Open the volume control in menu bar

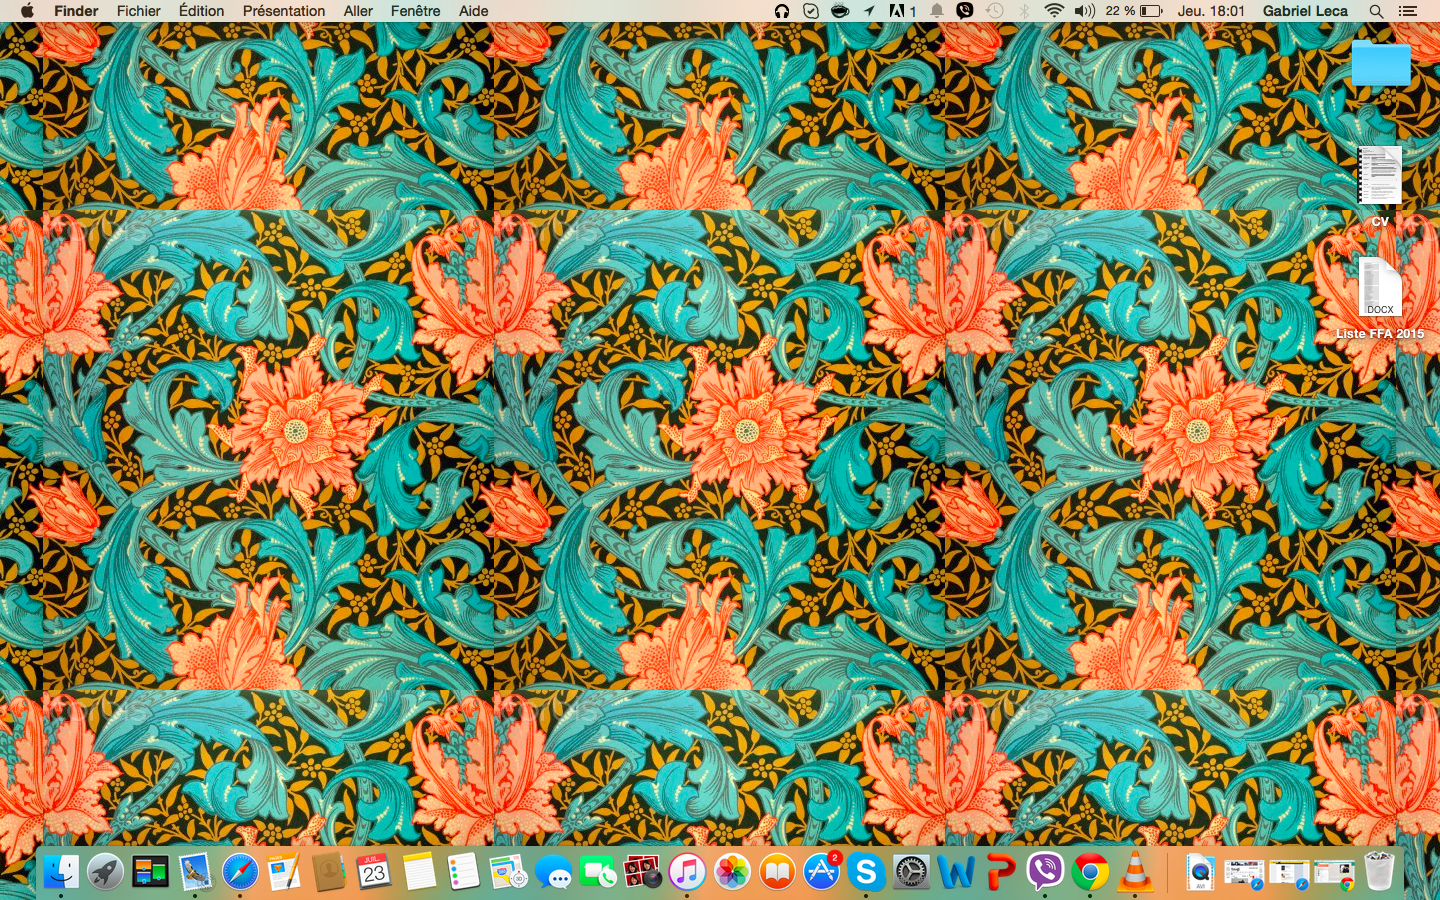pyautogui.click(x=1085, y=11)
